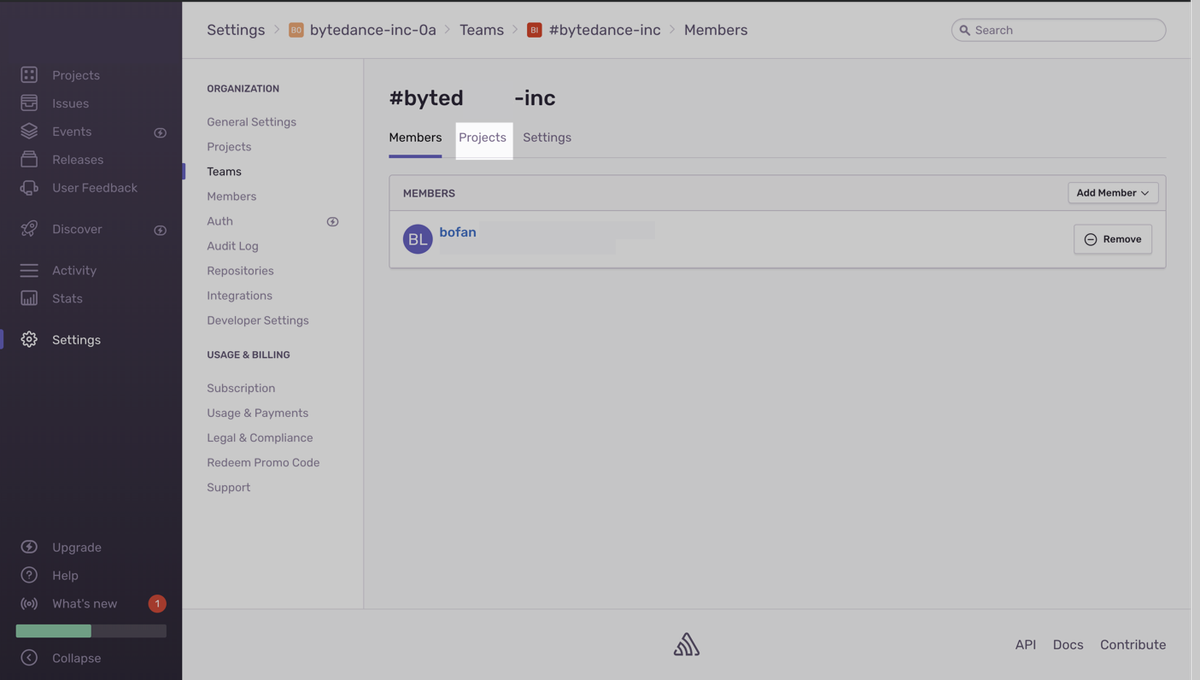The width and height of the screenshot is (1200, 680).
Task: Open the Stats chart icon
Action: point(29,298)
